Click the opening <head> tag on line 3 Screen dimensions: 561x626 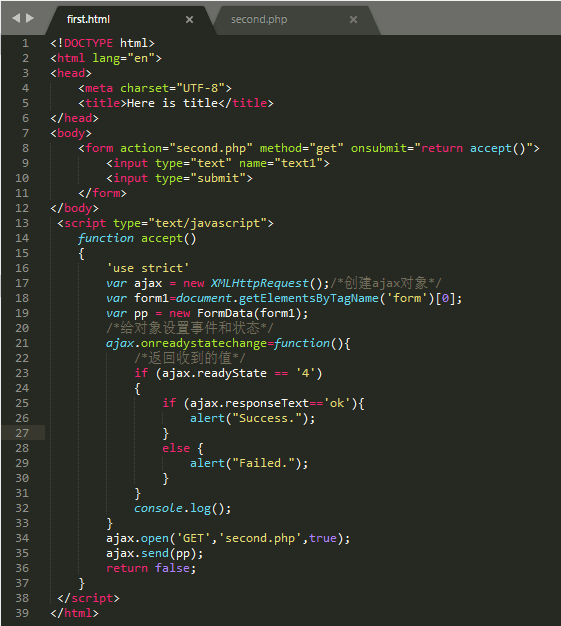pyautogui.click(x=71, y=73)
